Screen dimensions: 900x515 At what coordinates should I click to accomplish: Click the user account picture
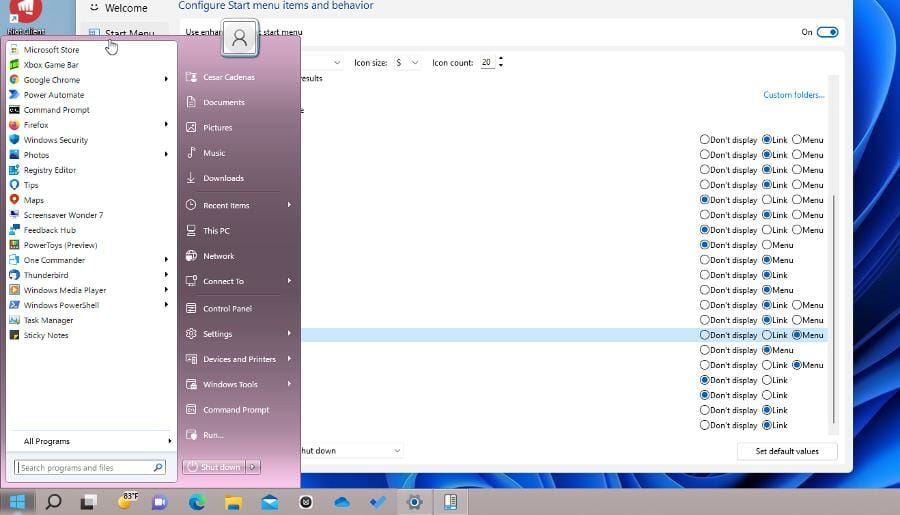click(x=239, y=38)
